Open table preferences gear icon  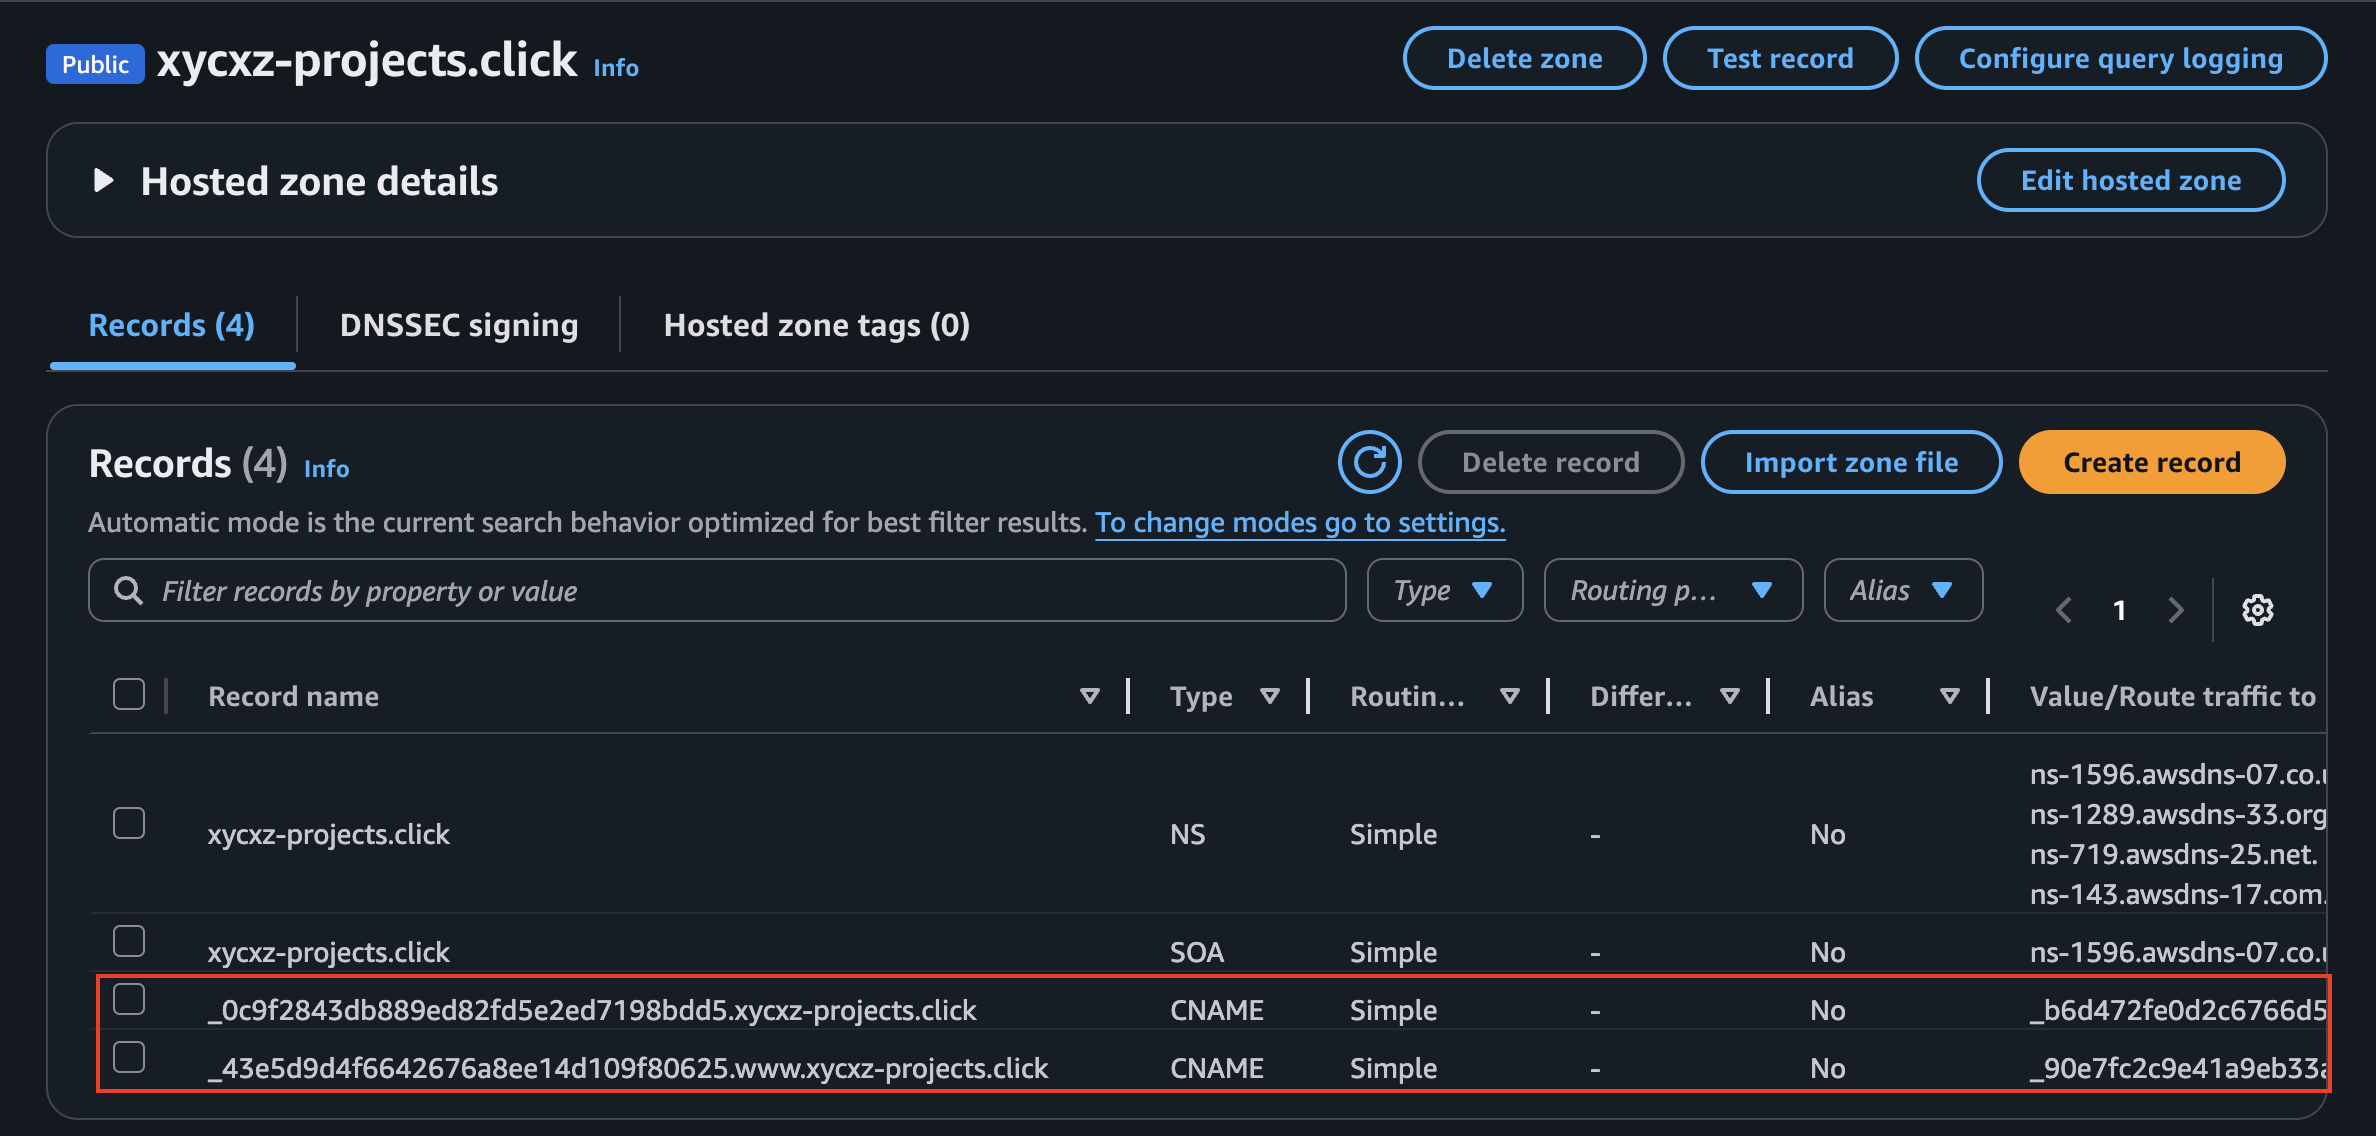[2257, 610]
